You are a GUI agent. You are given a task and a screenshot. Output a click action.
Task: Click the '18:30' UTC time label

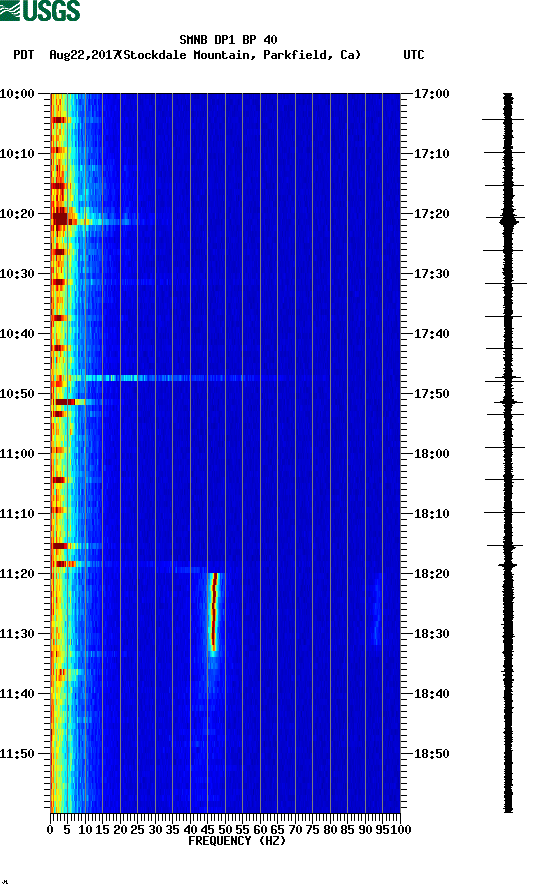[x=431, y=634]
